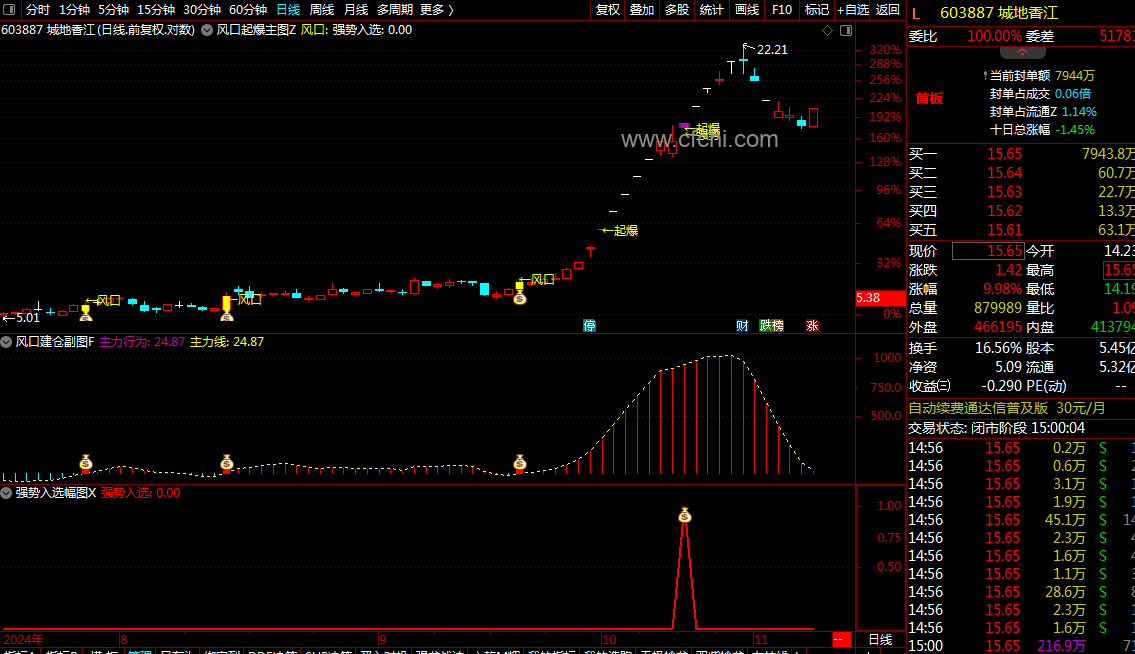Select the 月线 monthly period

click(x=355, y=9)
